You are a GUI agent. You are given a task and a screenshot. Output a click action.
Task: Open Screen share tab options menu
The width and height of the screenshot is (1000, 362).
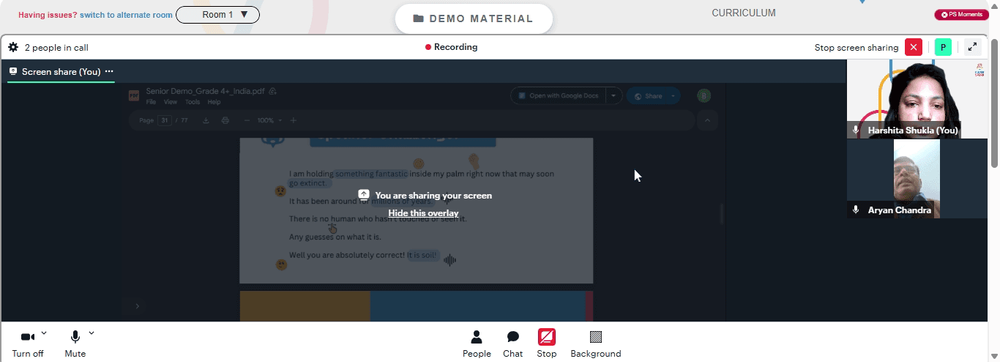click(x=109, y=71)
